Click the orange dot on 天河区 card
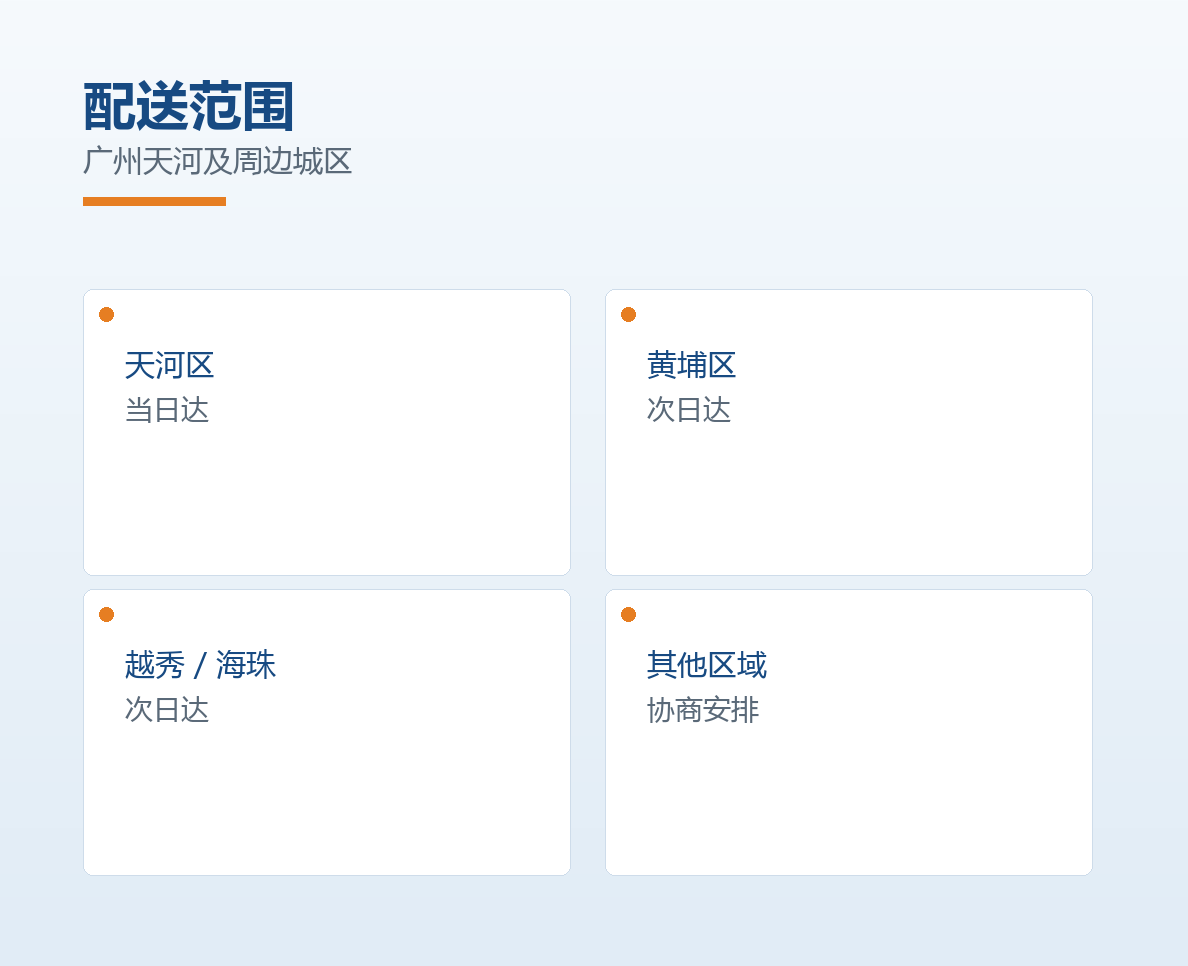Viewport: 1188px width, 966px height. [106, 314]
